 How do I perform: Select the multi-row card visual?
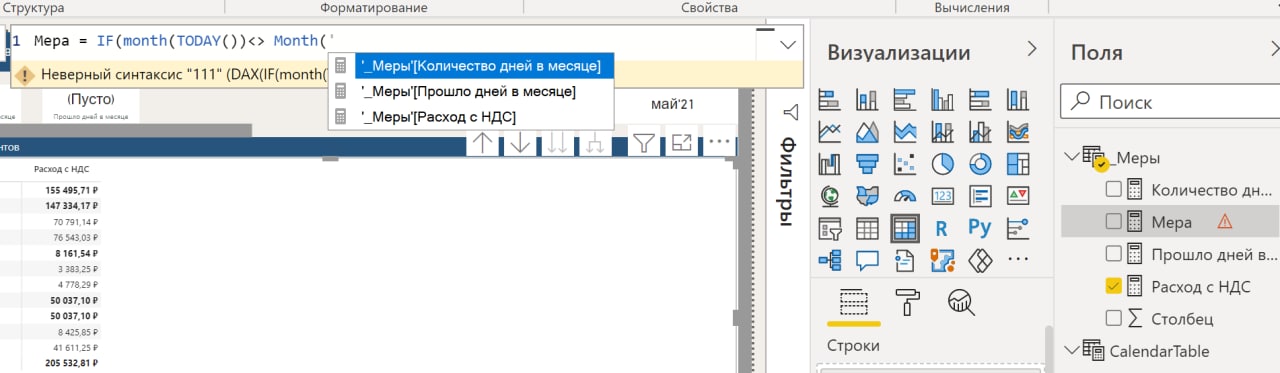[979, 195]
